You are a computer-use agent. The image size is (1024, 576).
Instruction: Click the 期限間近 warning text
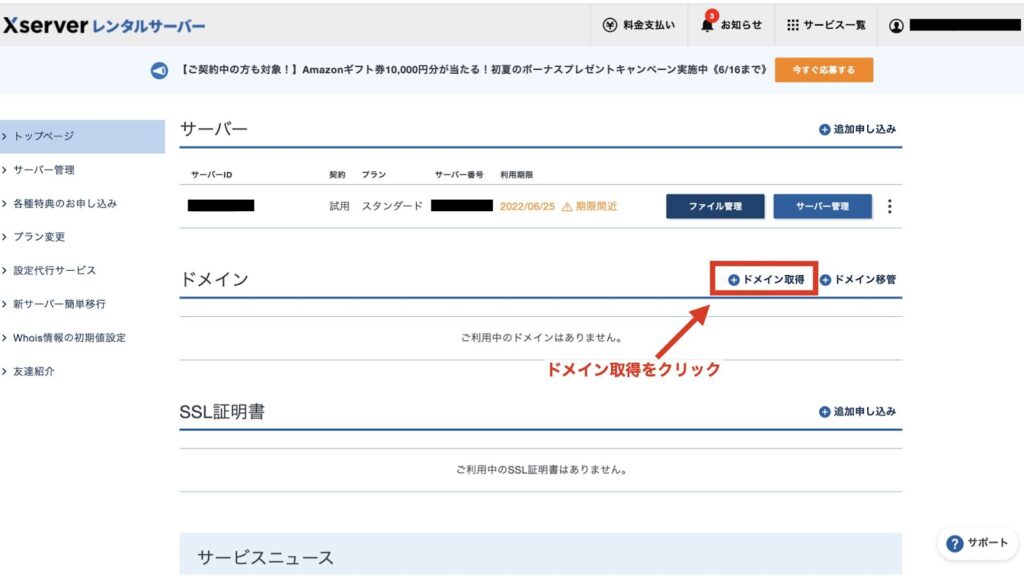[596, 206]
